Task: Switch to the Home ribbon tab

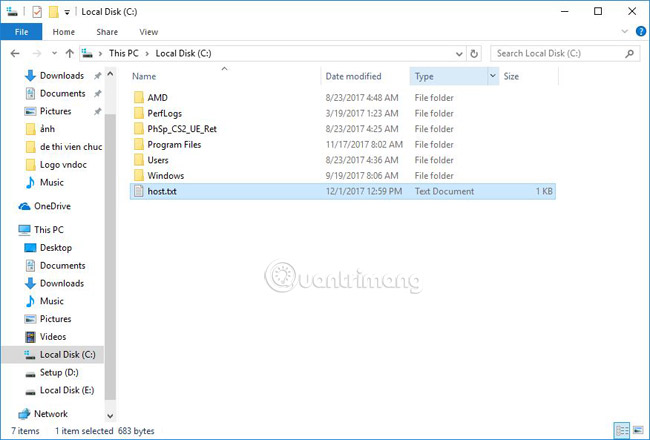Action: coord(63,32)
